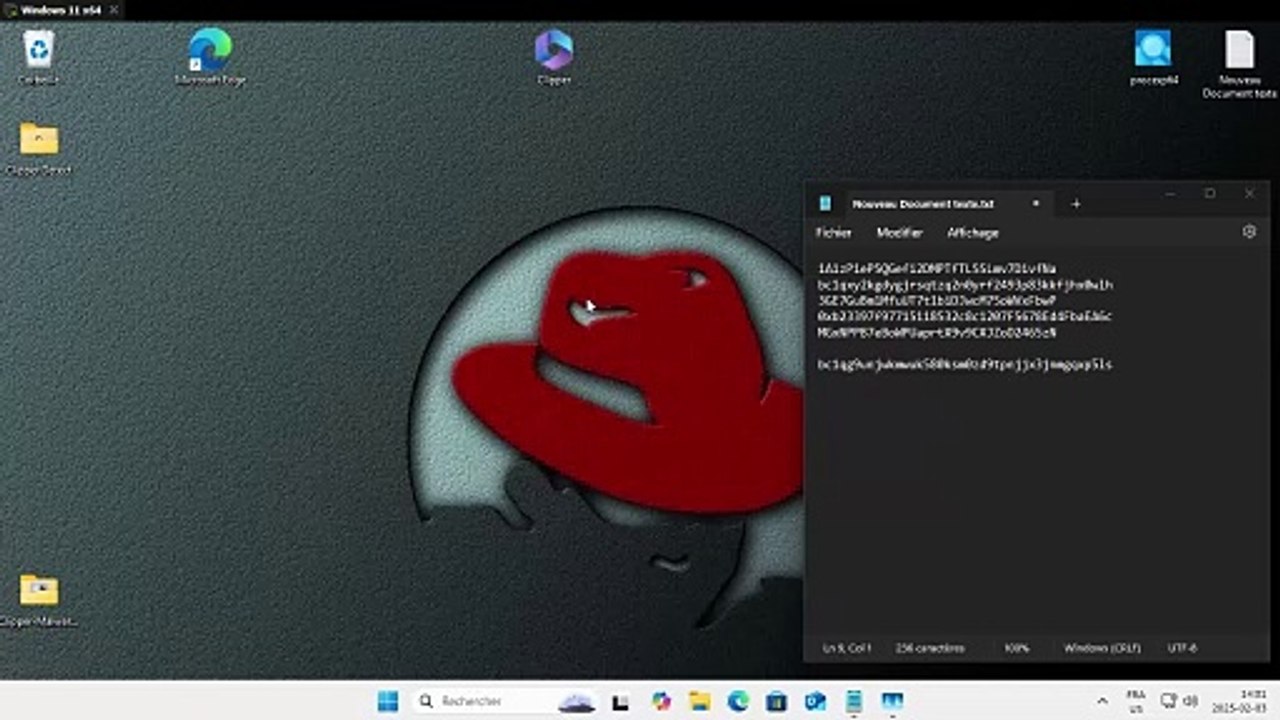Click the Notepad taskbar icon
The width and height of the screenshot is (1280, 720).
coord(853,701)
